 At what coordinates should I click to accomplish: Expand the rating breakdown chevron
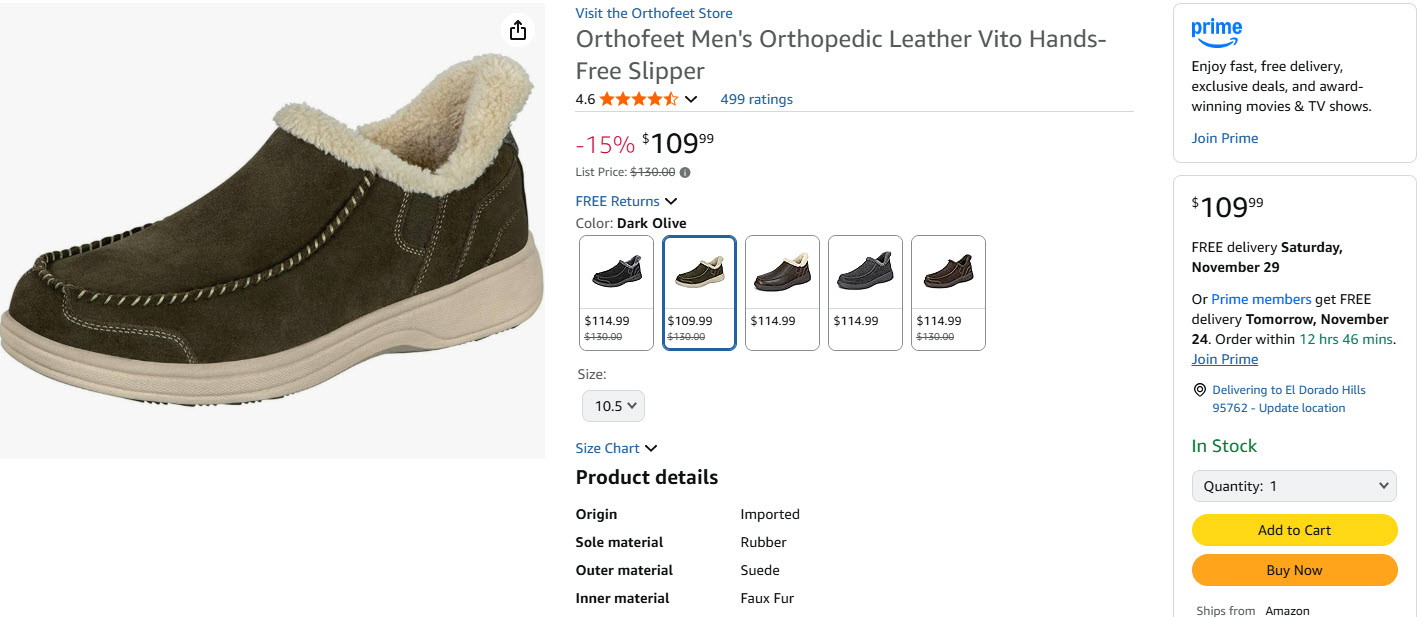pyautogui.click(x=691, y=99)
